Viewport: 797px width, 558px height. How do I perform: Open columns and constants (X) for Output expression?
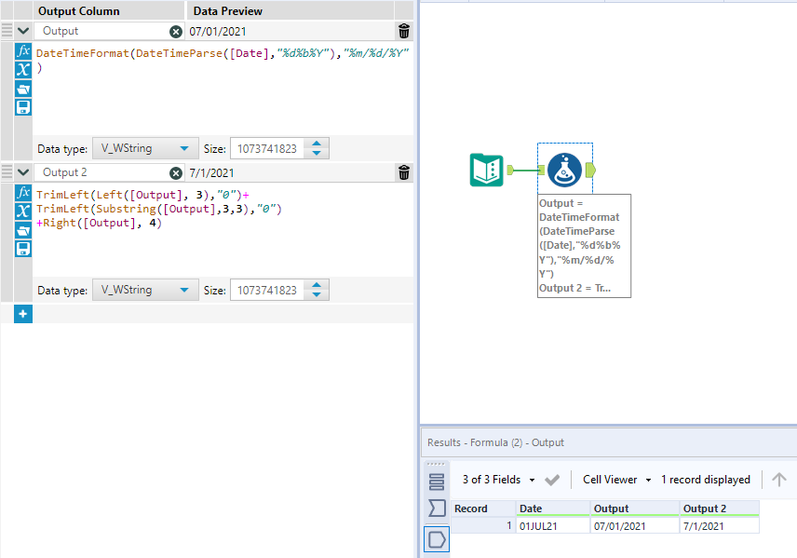pos(23,70)
